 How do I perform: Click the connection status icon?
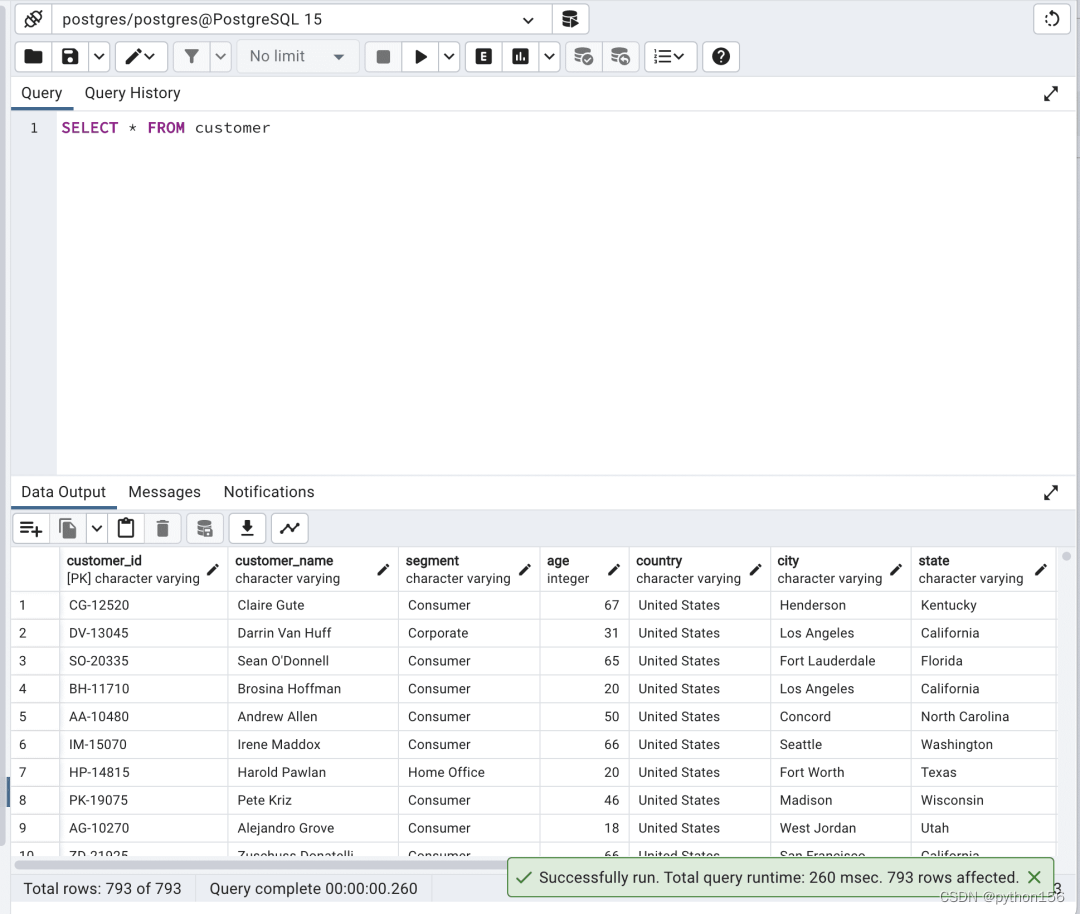tap(33, 19)
